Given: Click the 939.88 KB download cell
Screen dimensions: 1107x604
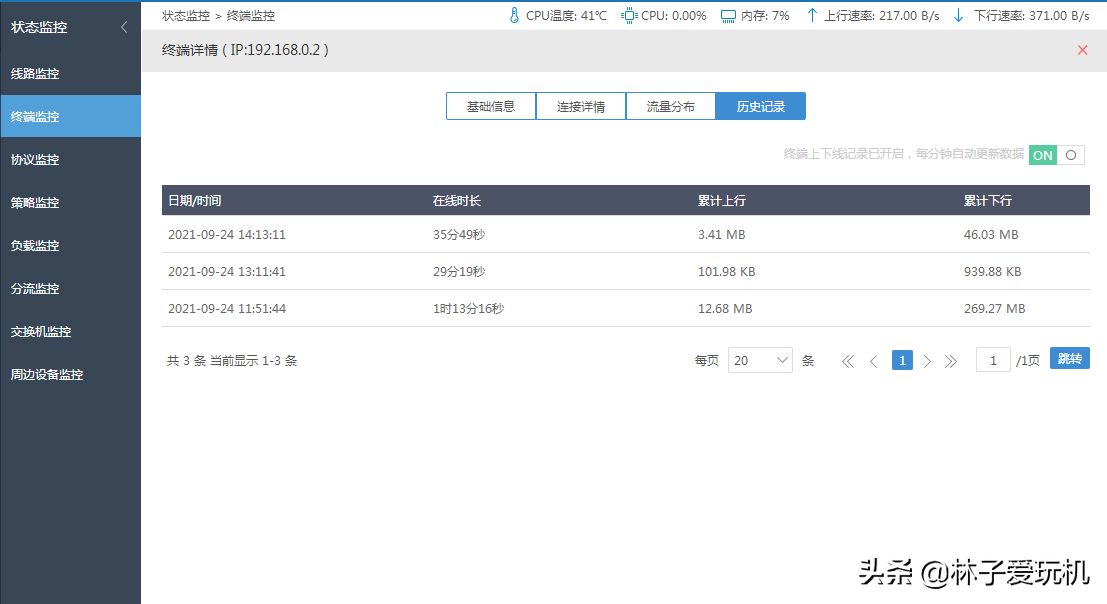Looking at the screenshot, I should click(x=993, y=272).
